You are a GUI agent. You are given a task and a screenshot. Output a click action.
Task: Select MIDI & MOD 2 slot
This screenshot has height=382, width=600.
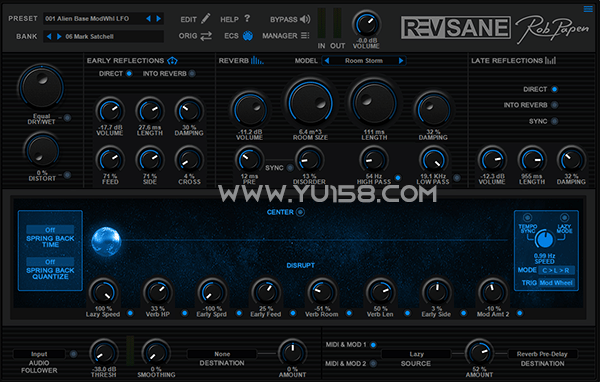tap(373, 363)
